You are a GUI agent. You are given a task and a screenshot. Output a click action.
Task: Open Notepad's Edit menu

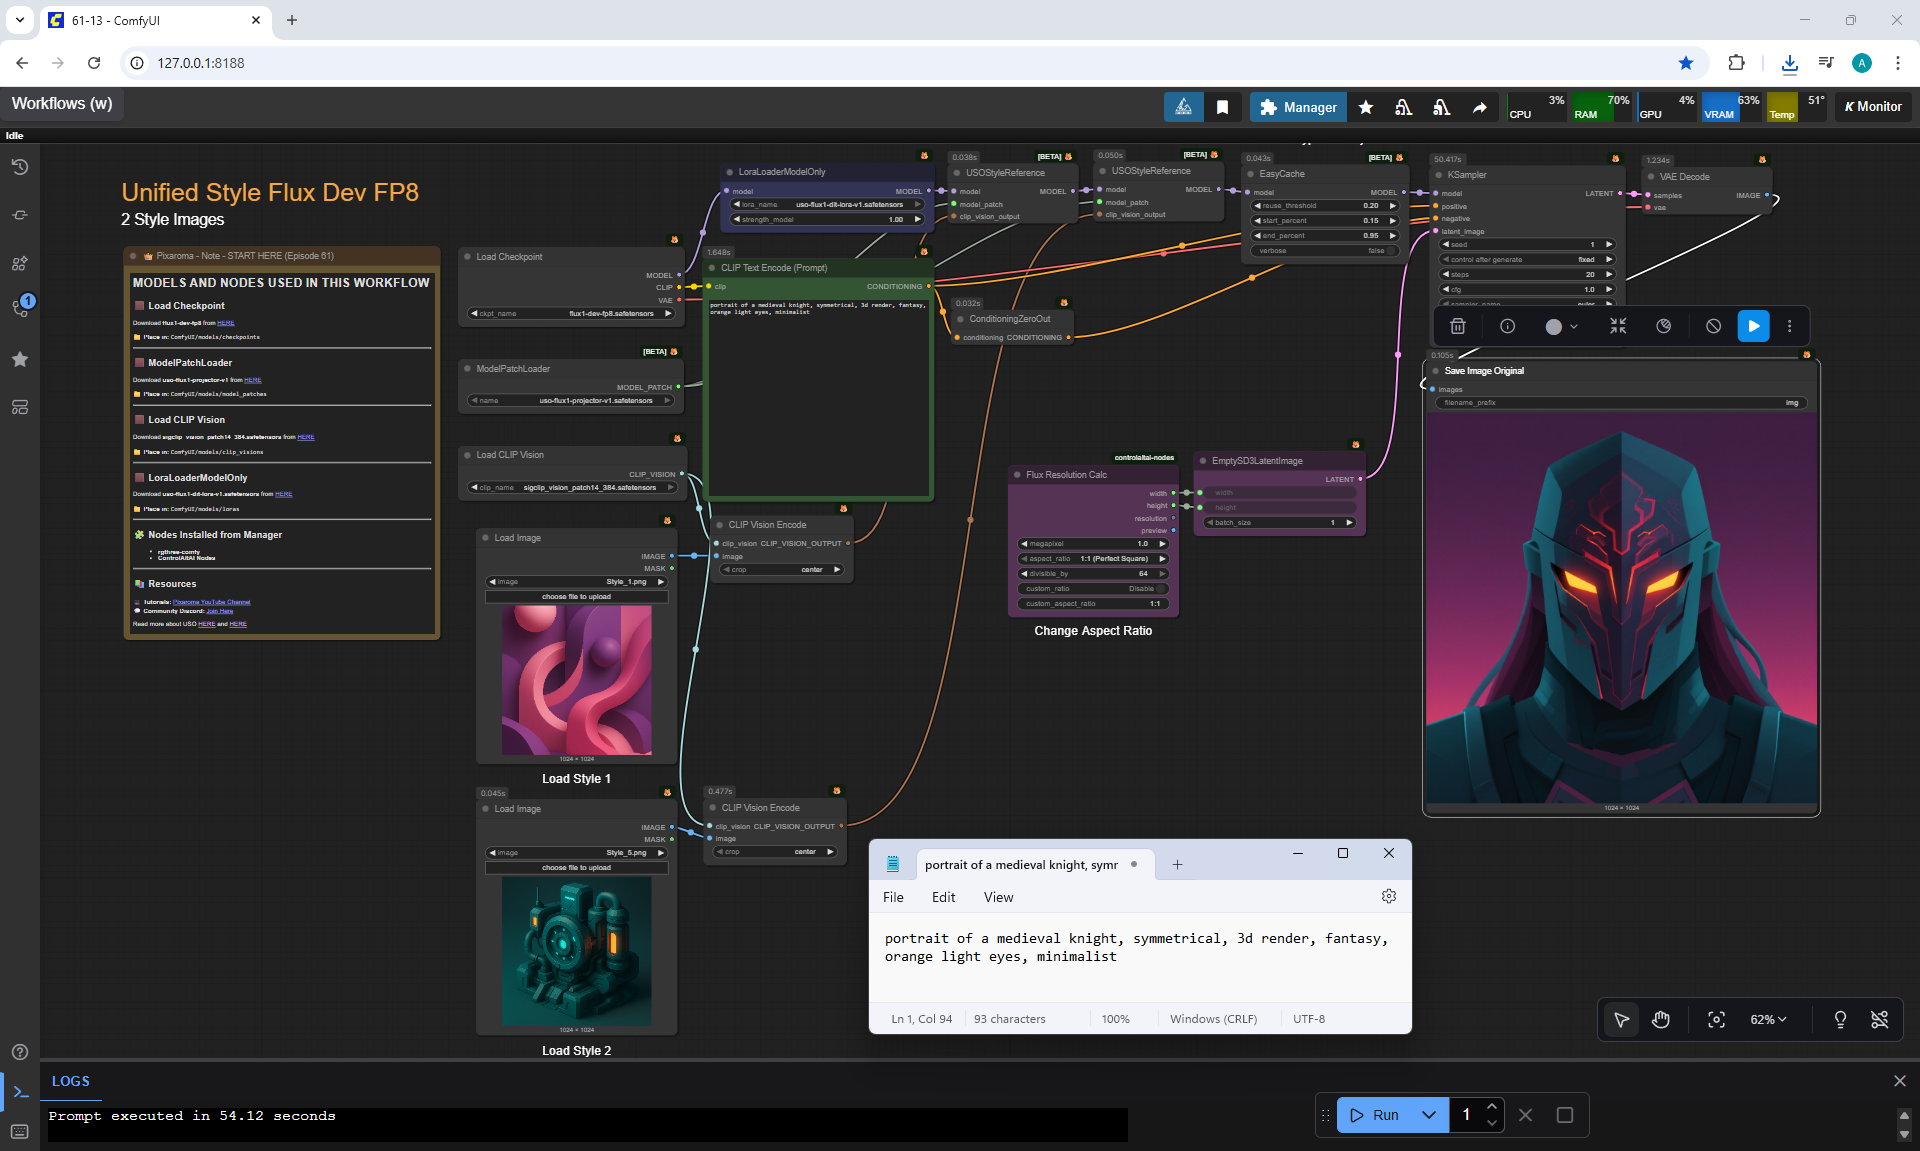tap(943, 897)
